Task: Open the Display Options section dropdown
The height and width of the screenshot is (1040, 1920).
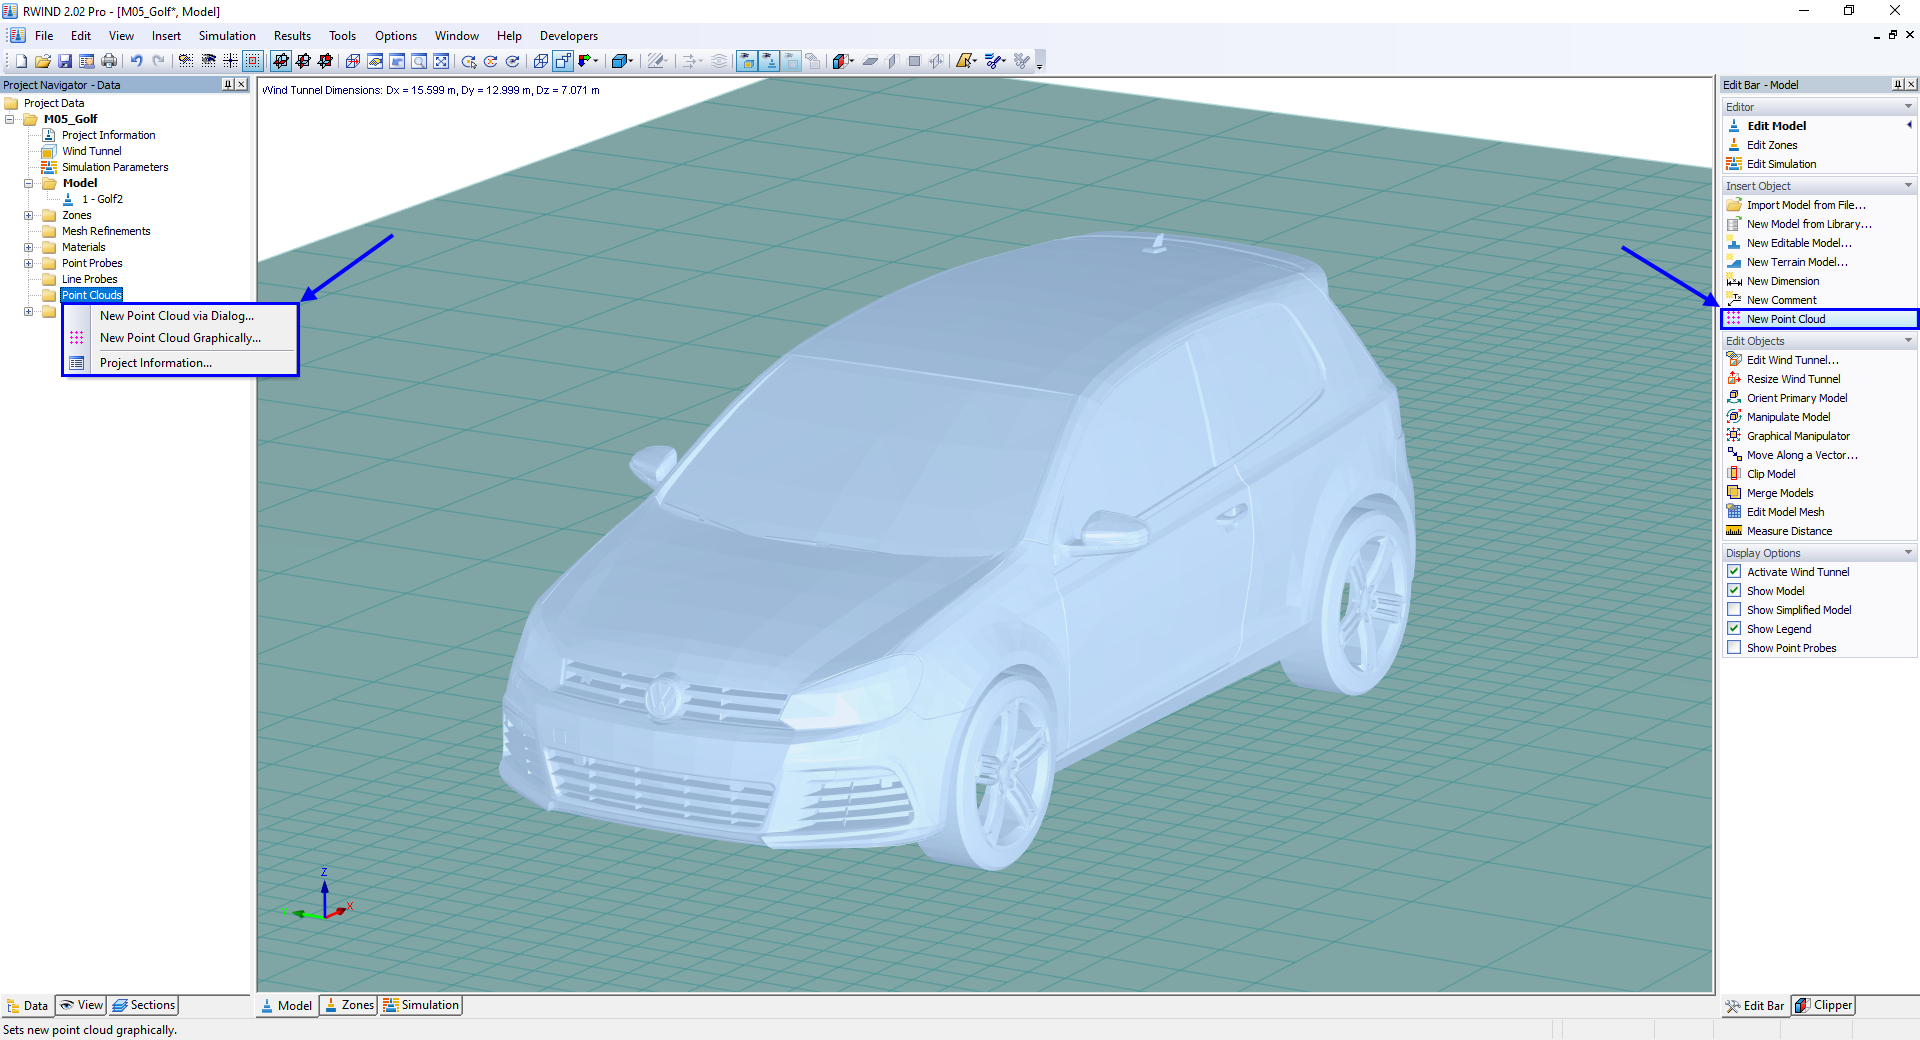Action: point(1909,552)
